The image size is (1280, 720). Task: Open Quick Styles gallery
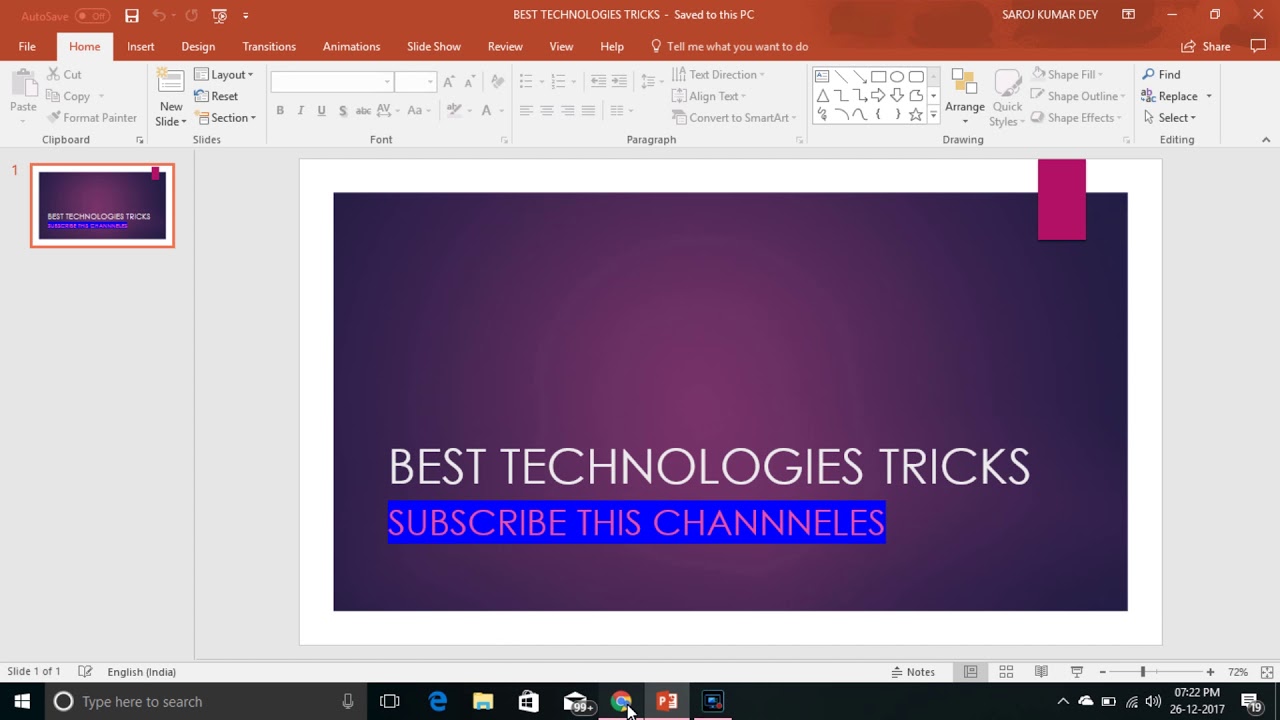click(x=1006, y=98)
